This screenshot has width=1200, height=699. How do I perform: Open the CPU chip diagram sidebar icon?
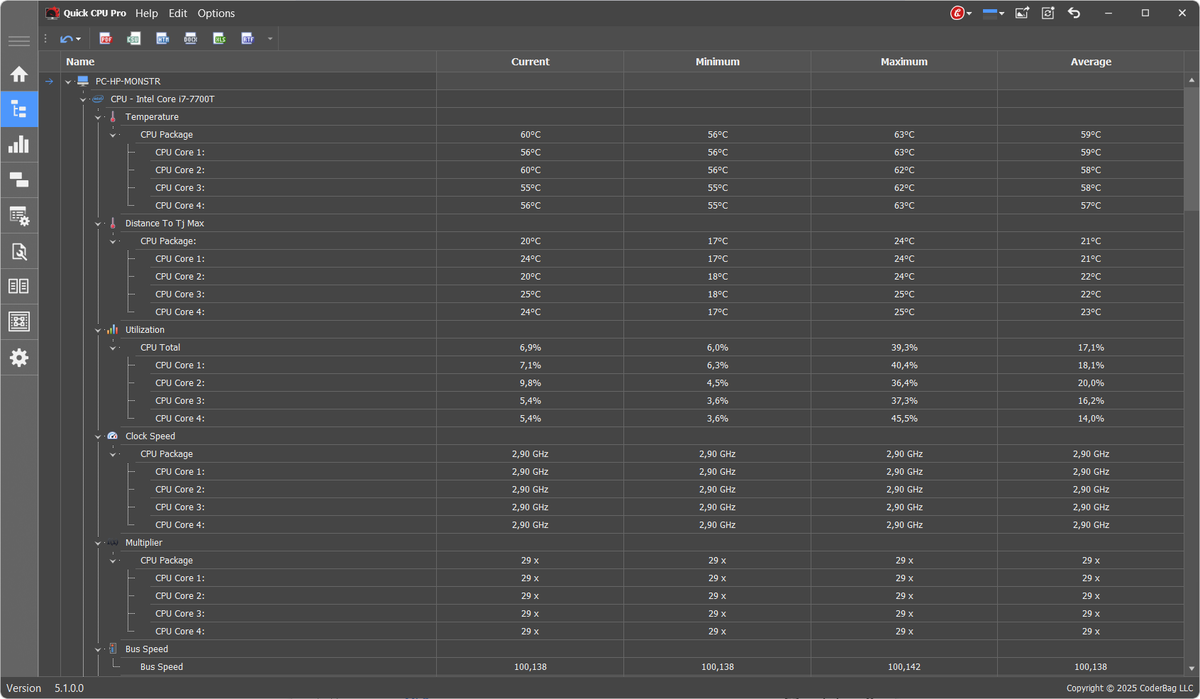click(19, 322)
